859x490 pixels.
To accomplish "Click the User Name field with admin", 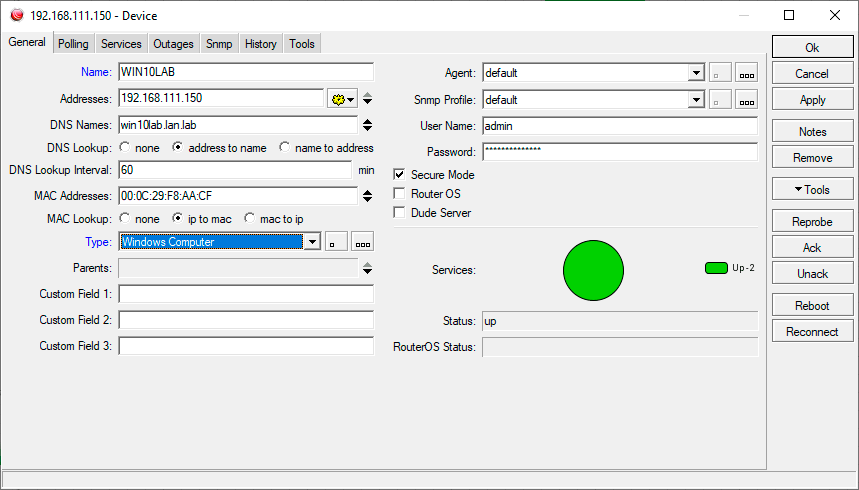I will click(620, 126).
